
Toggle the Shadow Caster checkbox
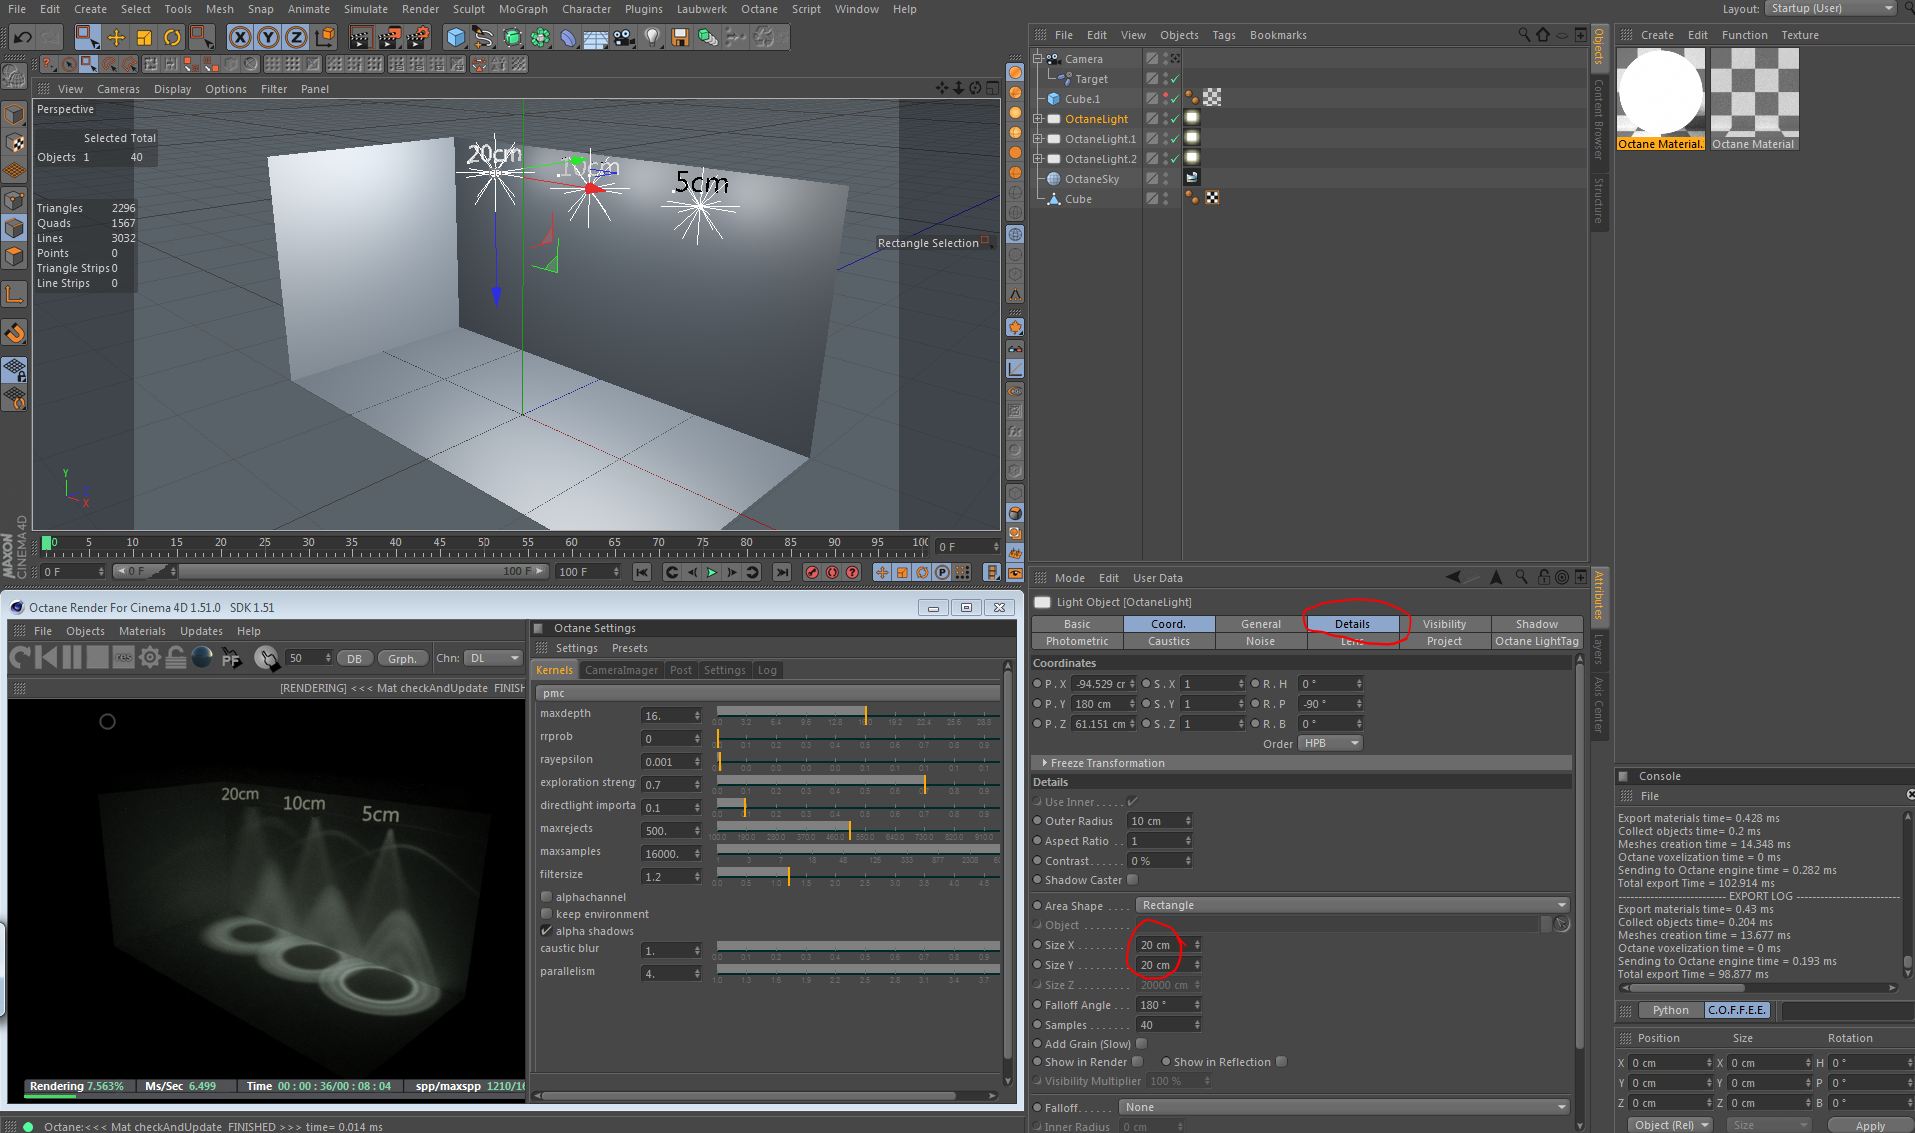[1132, 880]
